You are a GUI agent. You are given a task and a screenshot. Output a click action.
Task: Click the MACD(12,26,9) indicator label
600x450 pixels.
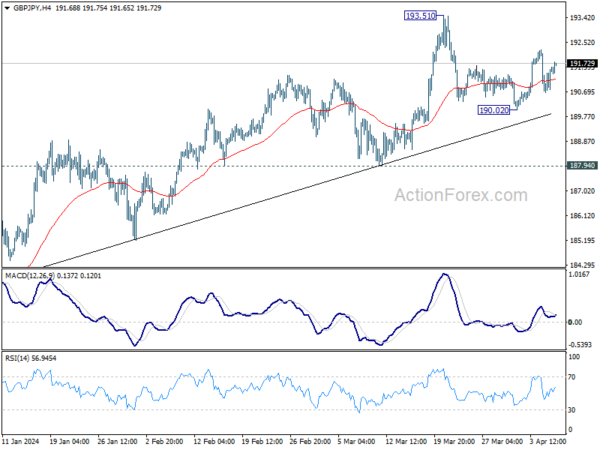coord(30,276)
